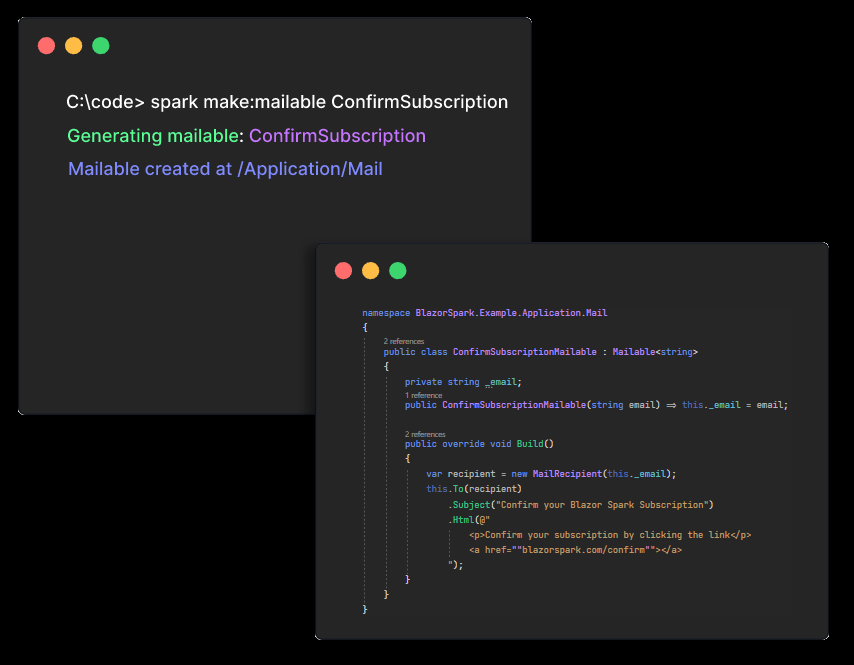Select the 'Generating mailable' output text
Viewport: 854px width, 665px height.
pos(152,136)
